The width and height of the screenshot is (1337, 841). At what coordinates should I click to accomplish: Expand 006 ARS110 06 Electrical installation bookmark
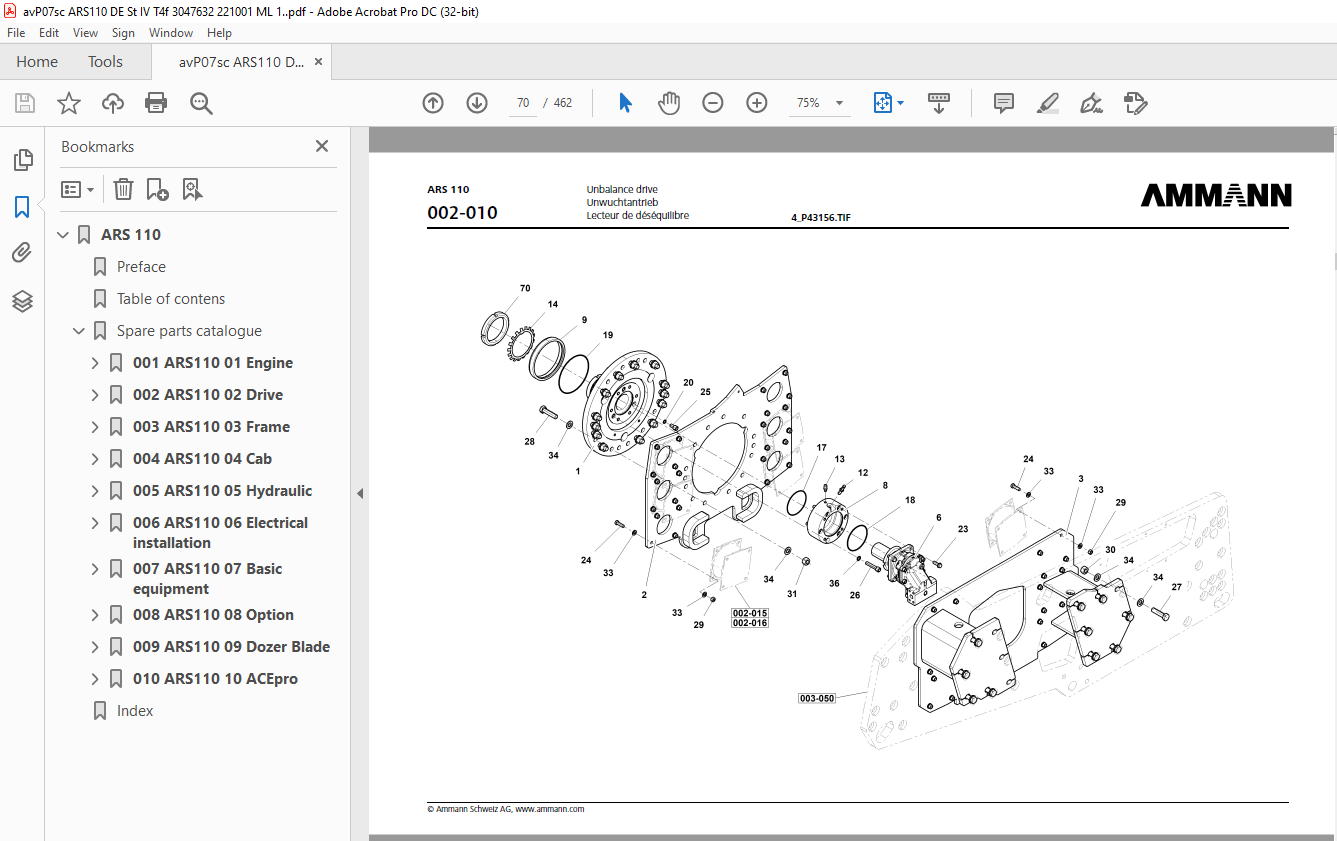tap(96, 523)
